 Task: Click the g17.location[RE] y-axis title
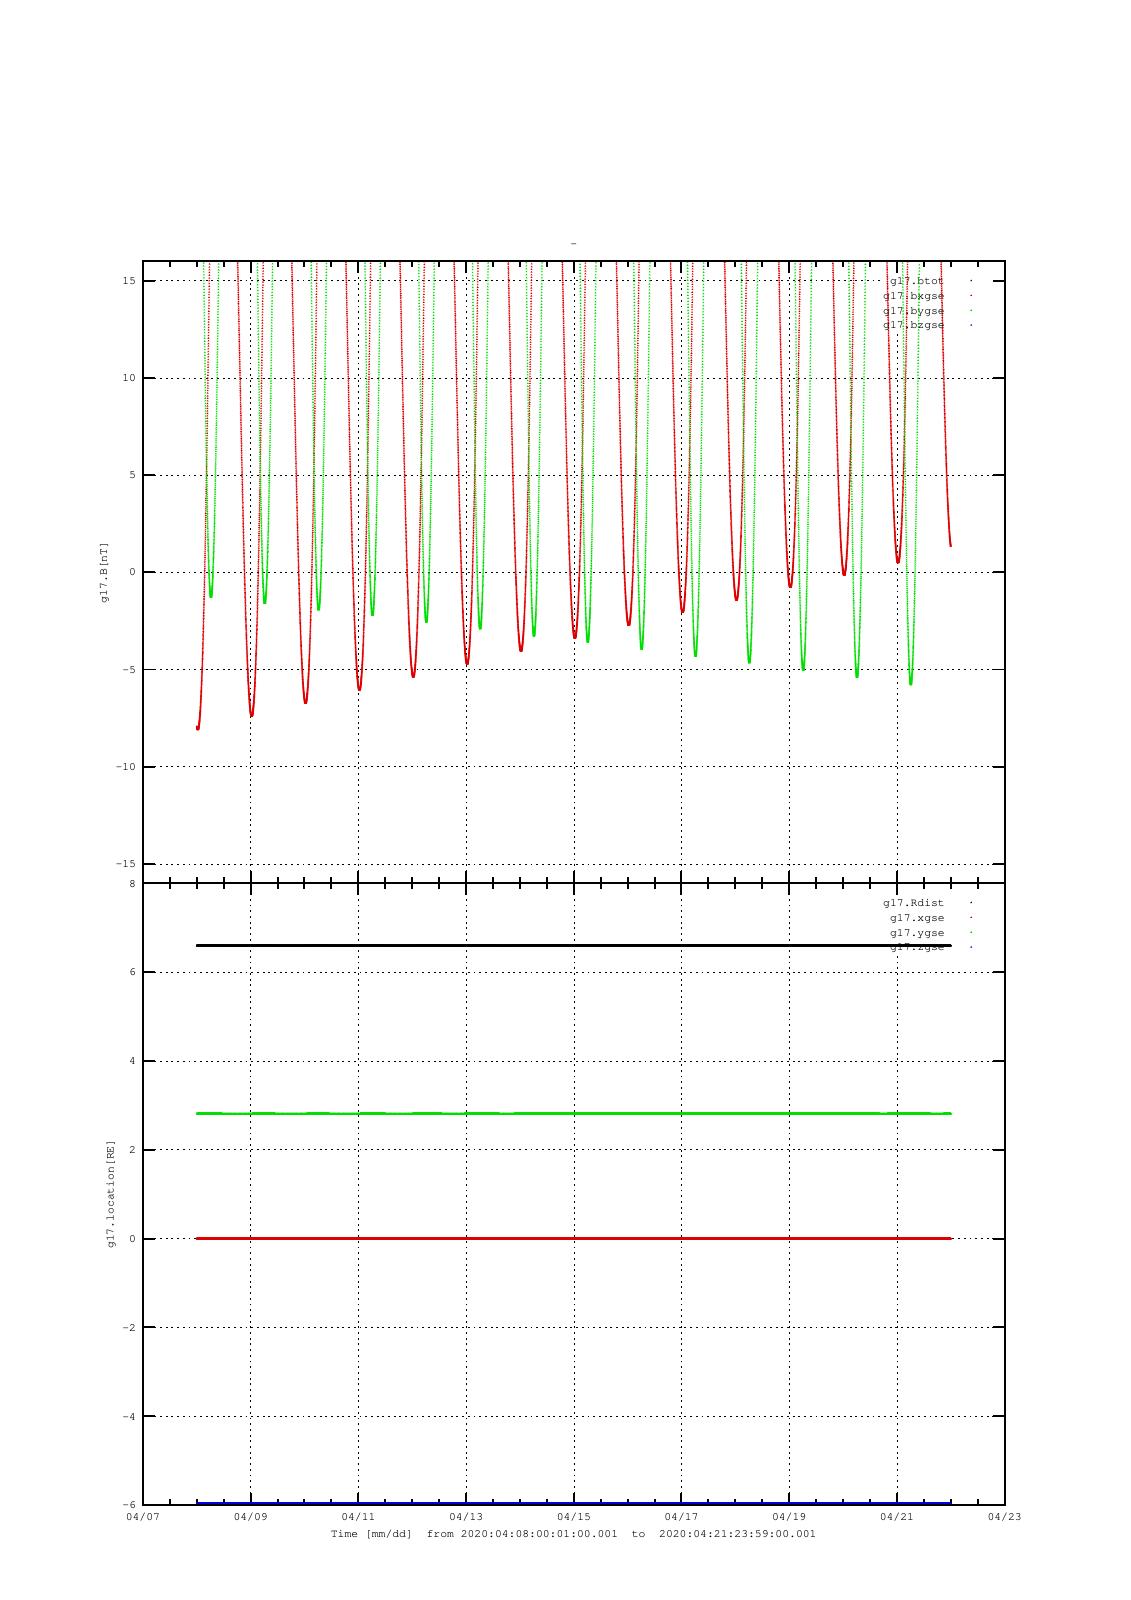pyautogui.click(x=111, y=1194)
